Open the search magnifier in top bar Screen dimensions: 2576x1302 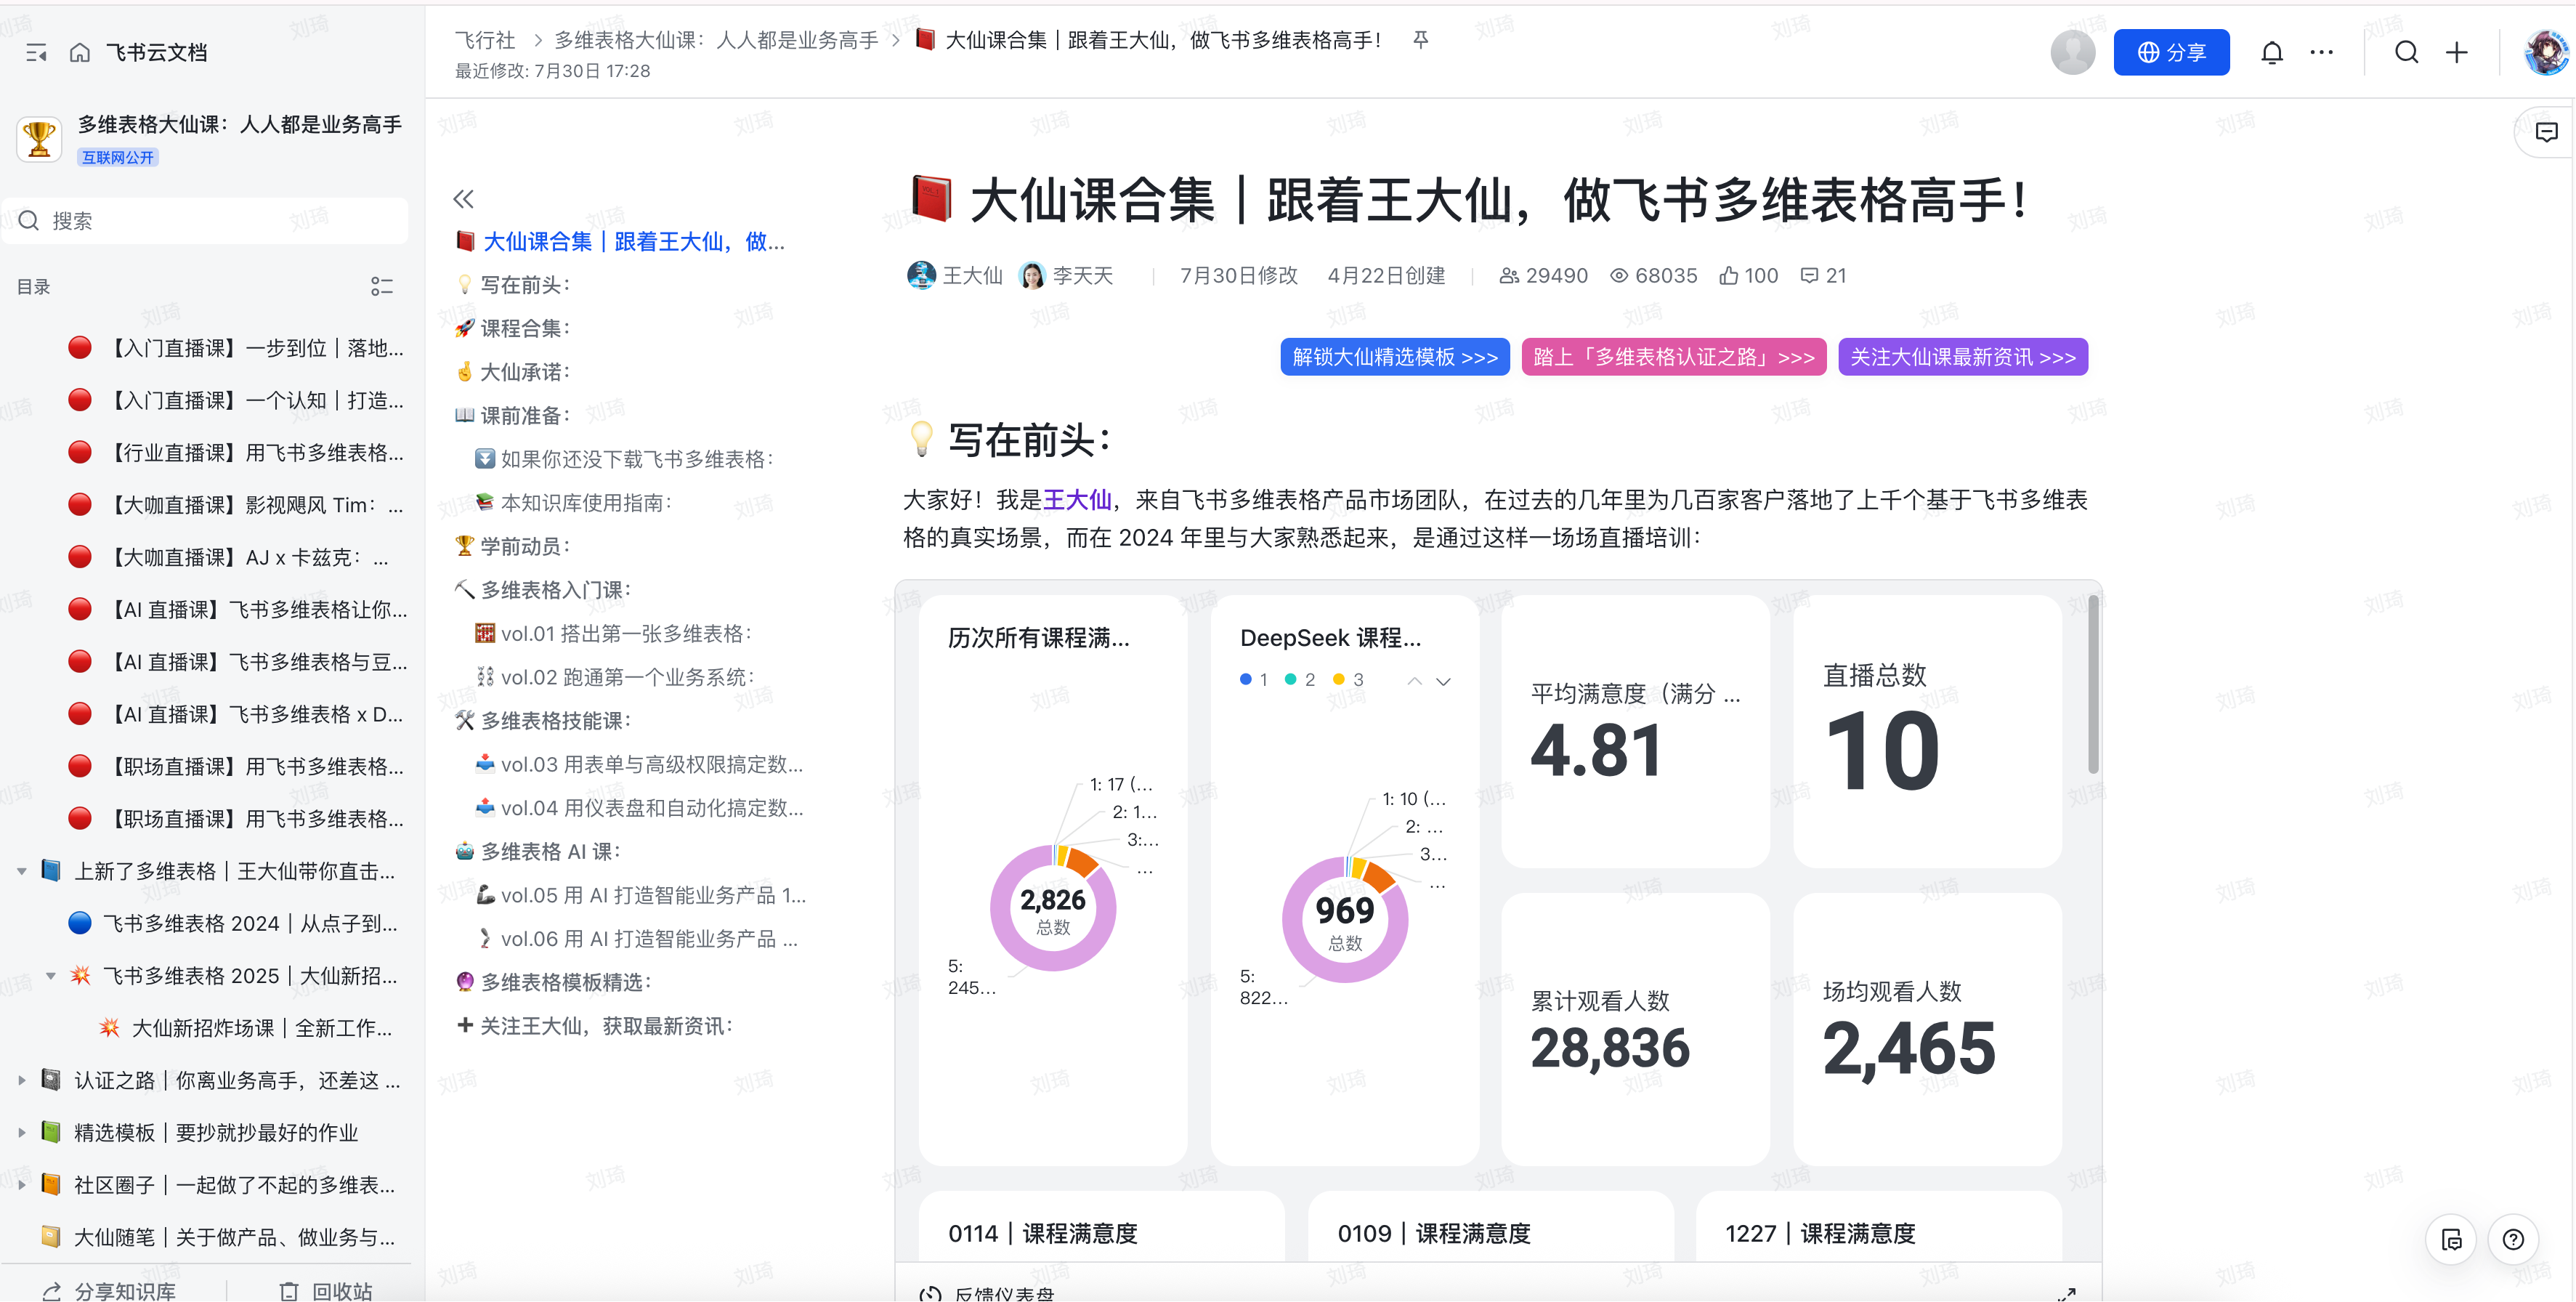(2406, 53)
